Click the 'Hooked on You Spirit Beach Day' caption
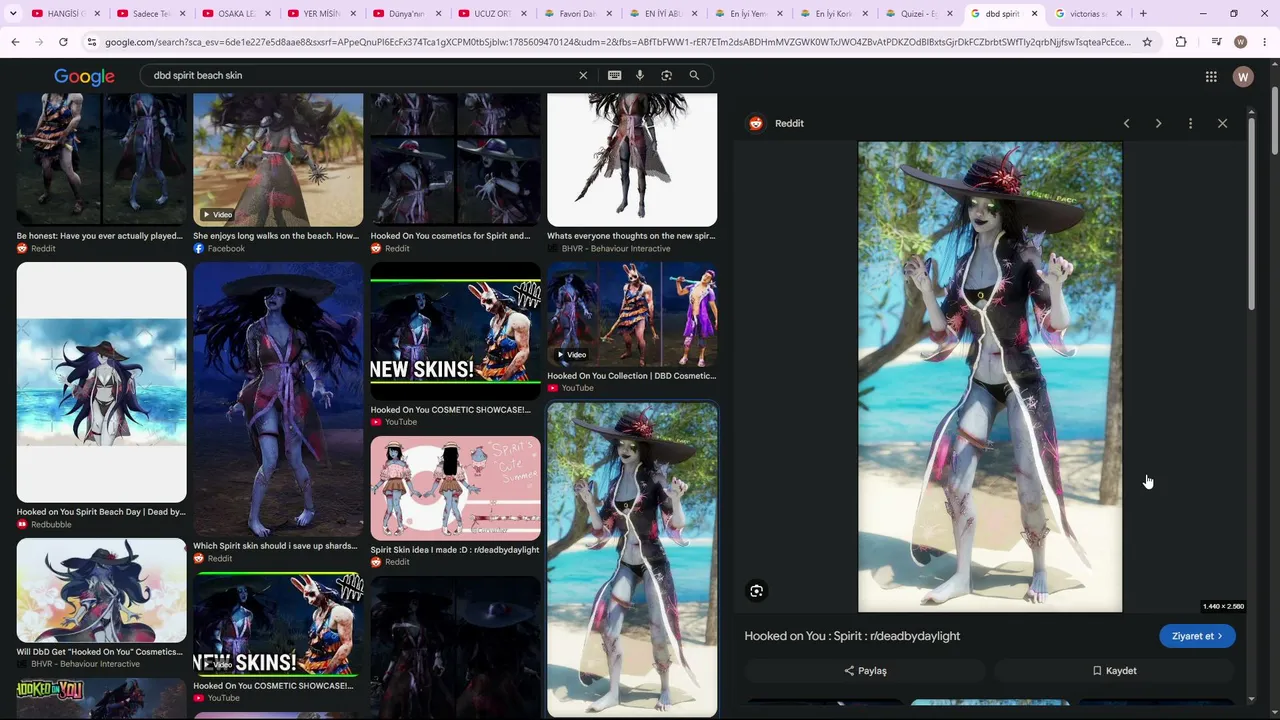This screenshot has width=1280, height=720. coord(101,512)
